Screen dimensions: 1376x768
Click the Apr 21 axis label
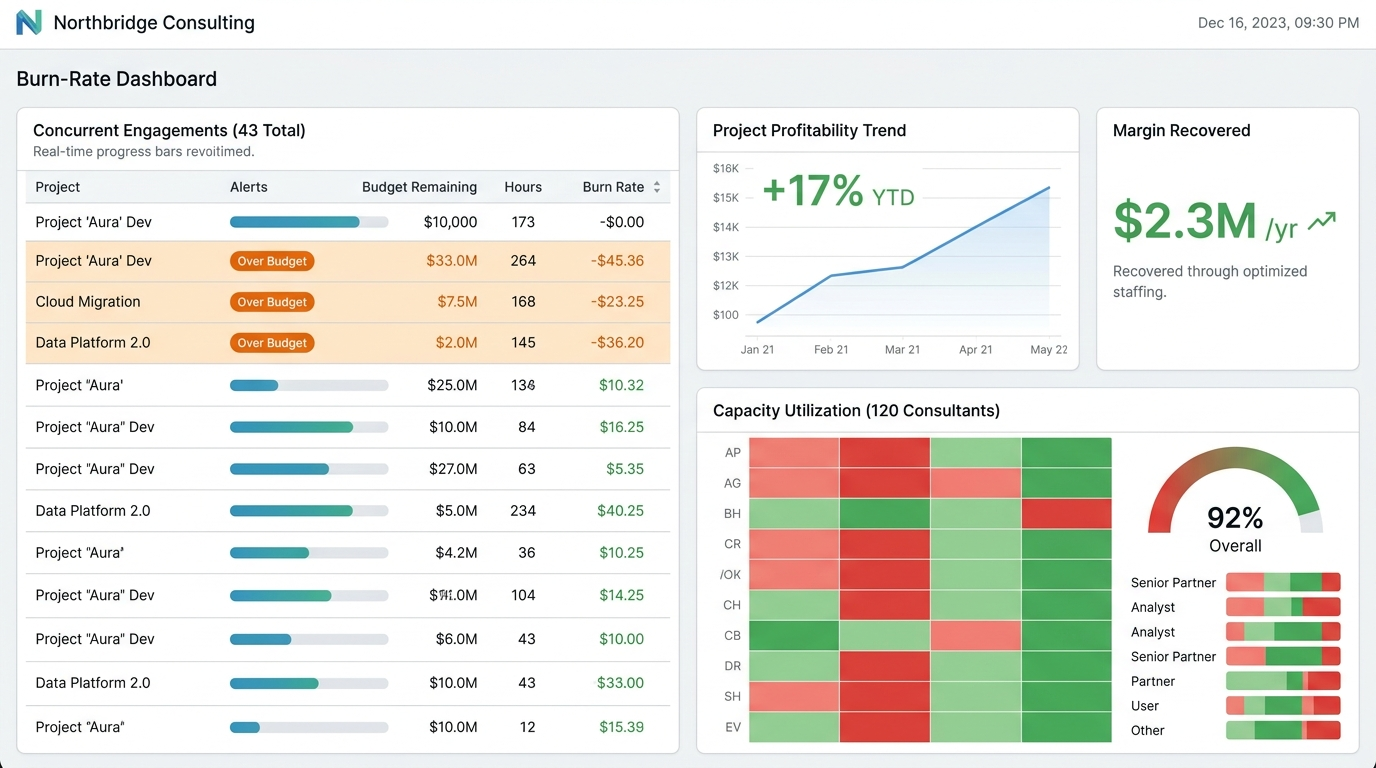[976, 350]
